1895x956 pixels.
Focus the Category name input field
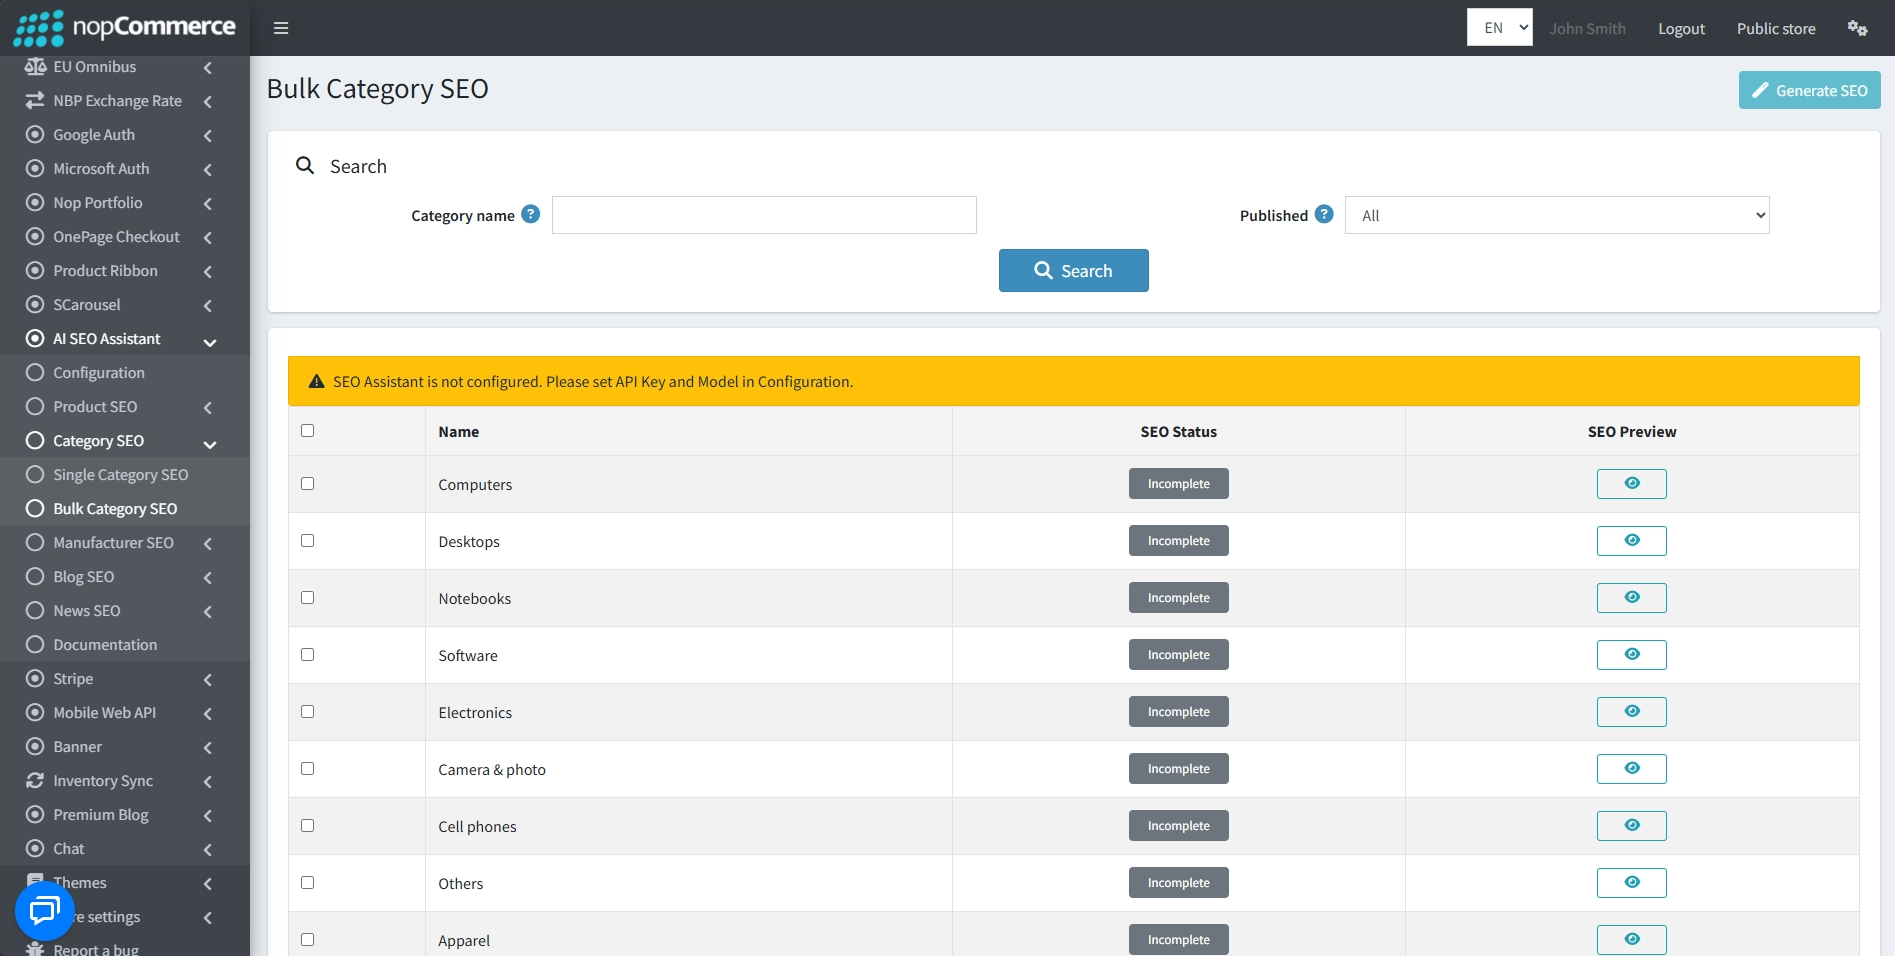pyautogui.click(x=764, y=215)
